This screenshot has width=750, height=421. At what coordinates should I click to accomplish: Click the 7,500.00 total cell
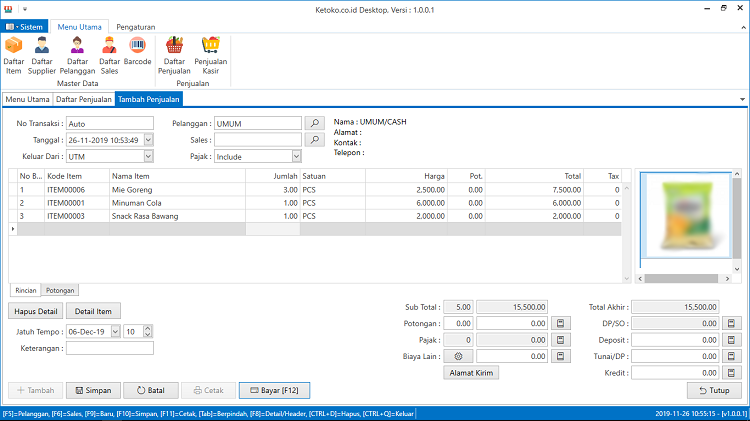tap(534, 189)
